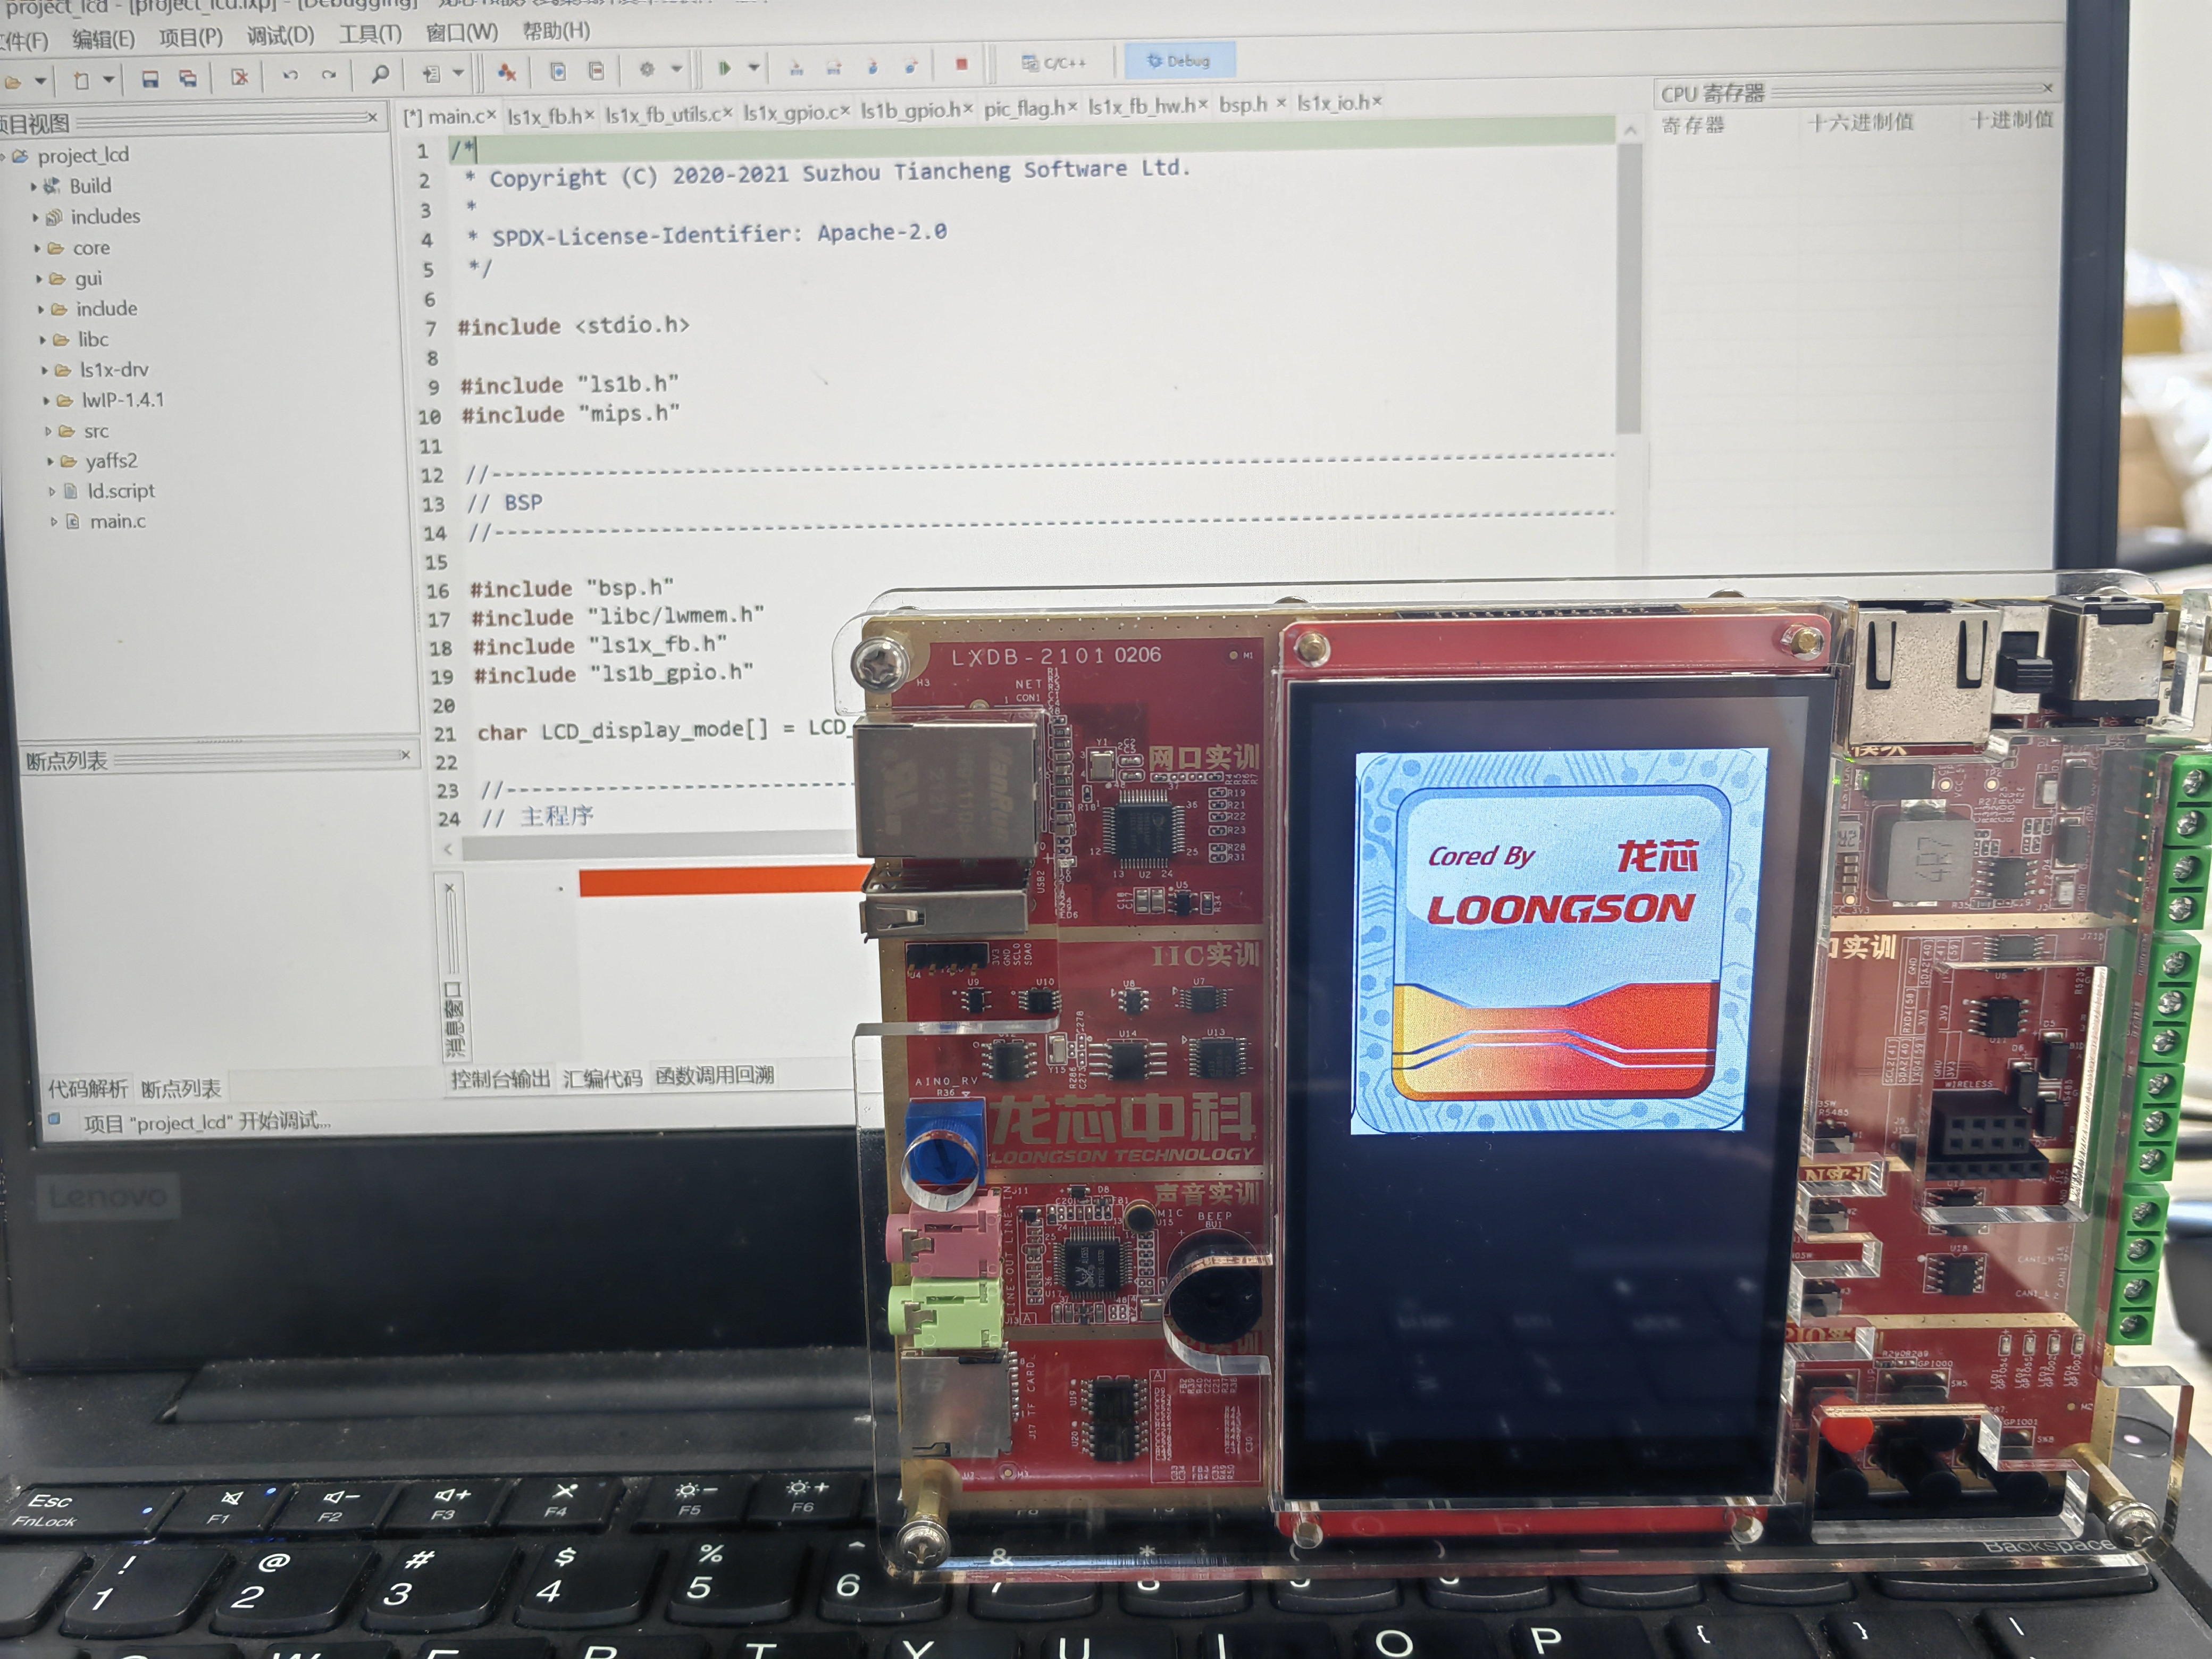Open the 汇编代码 bottom tab
The image size is (2212, 1659).
click(x=602, y=1078)
